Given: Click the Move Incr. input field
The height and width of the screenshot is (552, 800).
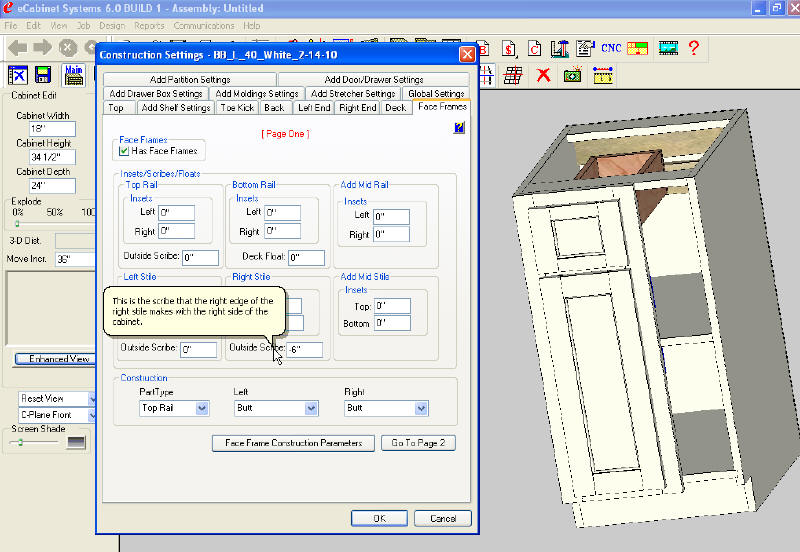Looking at the screenshot, I should pos(75,259).
